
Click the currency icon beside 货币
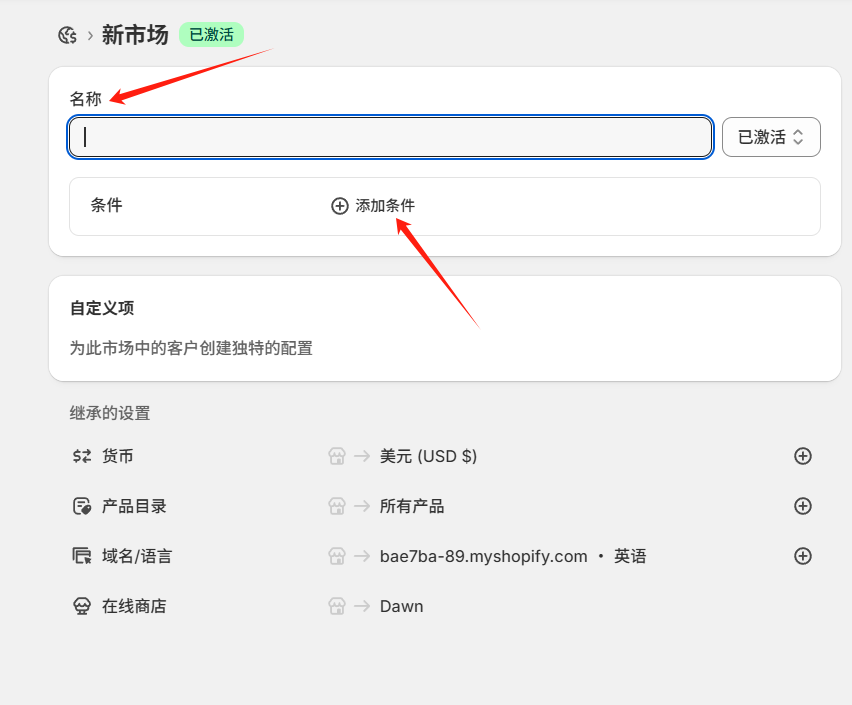click(x=81, y=456)
